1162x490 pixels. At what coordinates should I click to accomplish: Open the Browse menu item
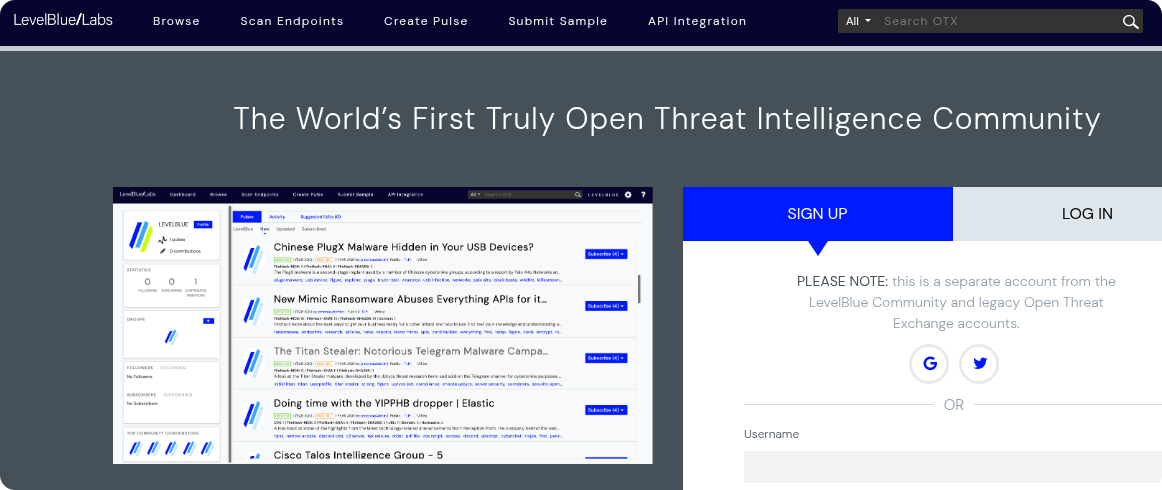[x=176, y=21]
